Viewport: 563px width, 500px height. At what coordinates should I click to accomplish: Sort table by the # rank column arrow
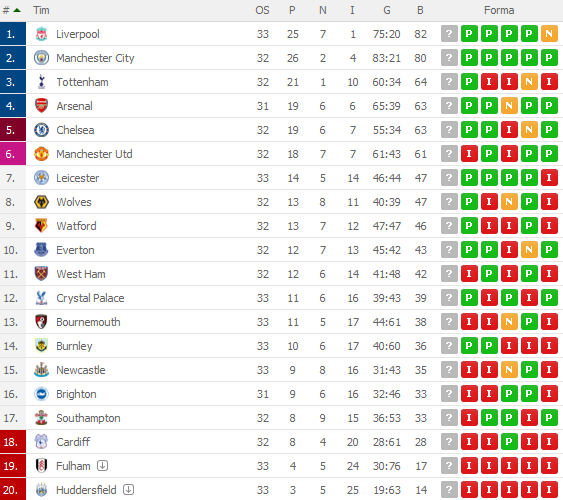(x=17, y=10)
